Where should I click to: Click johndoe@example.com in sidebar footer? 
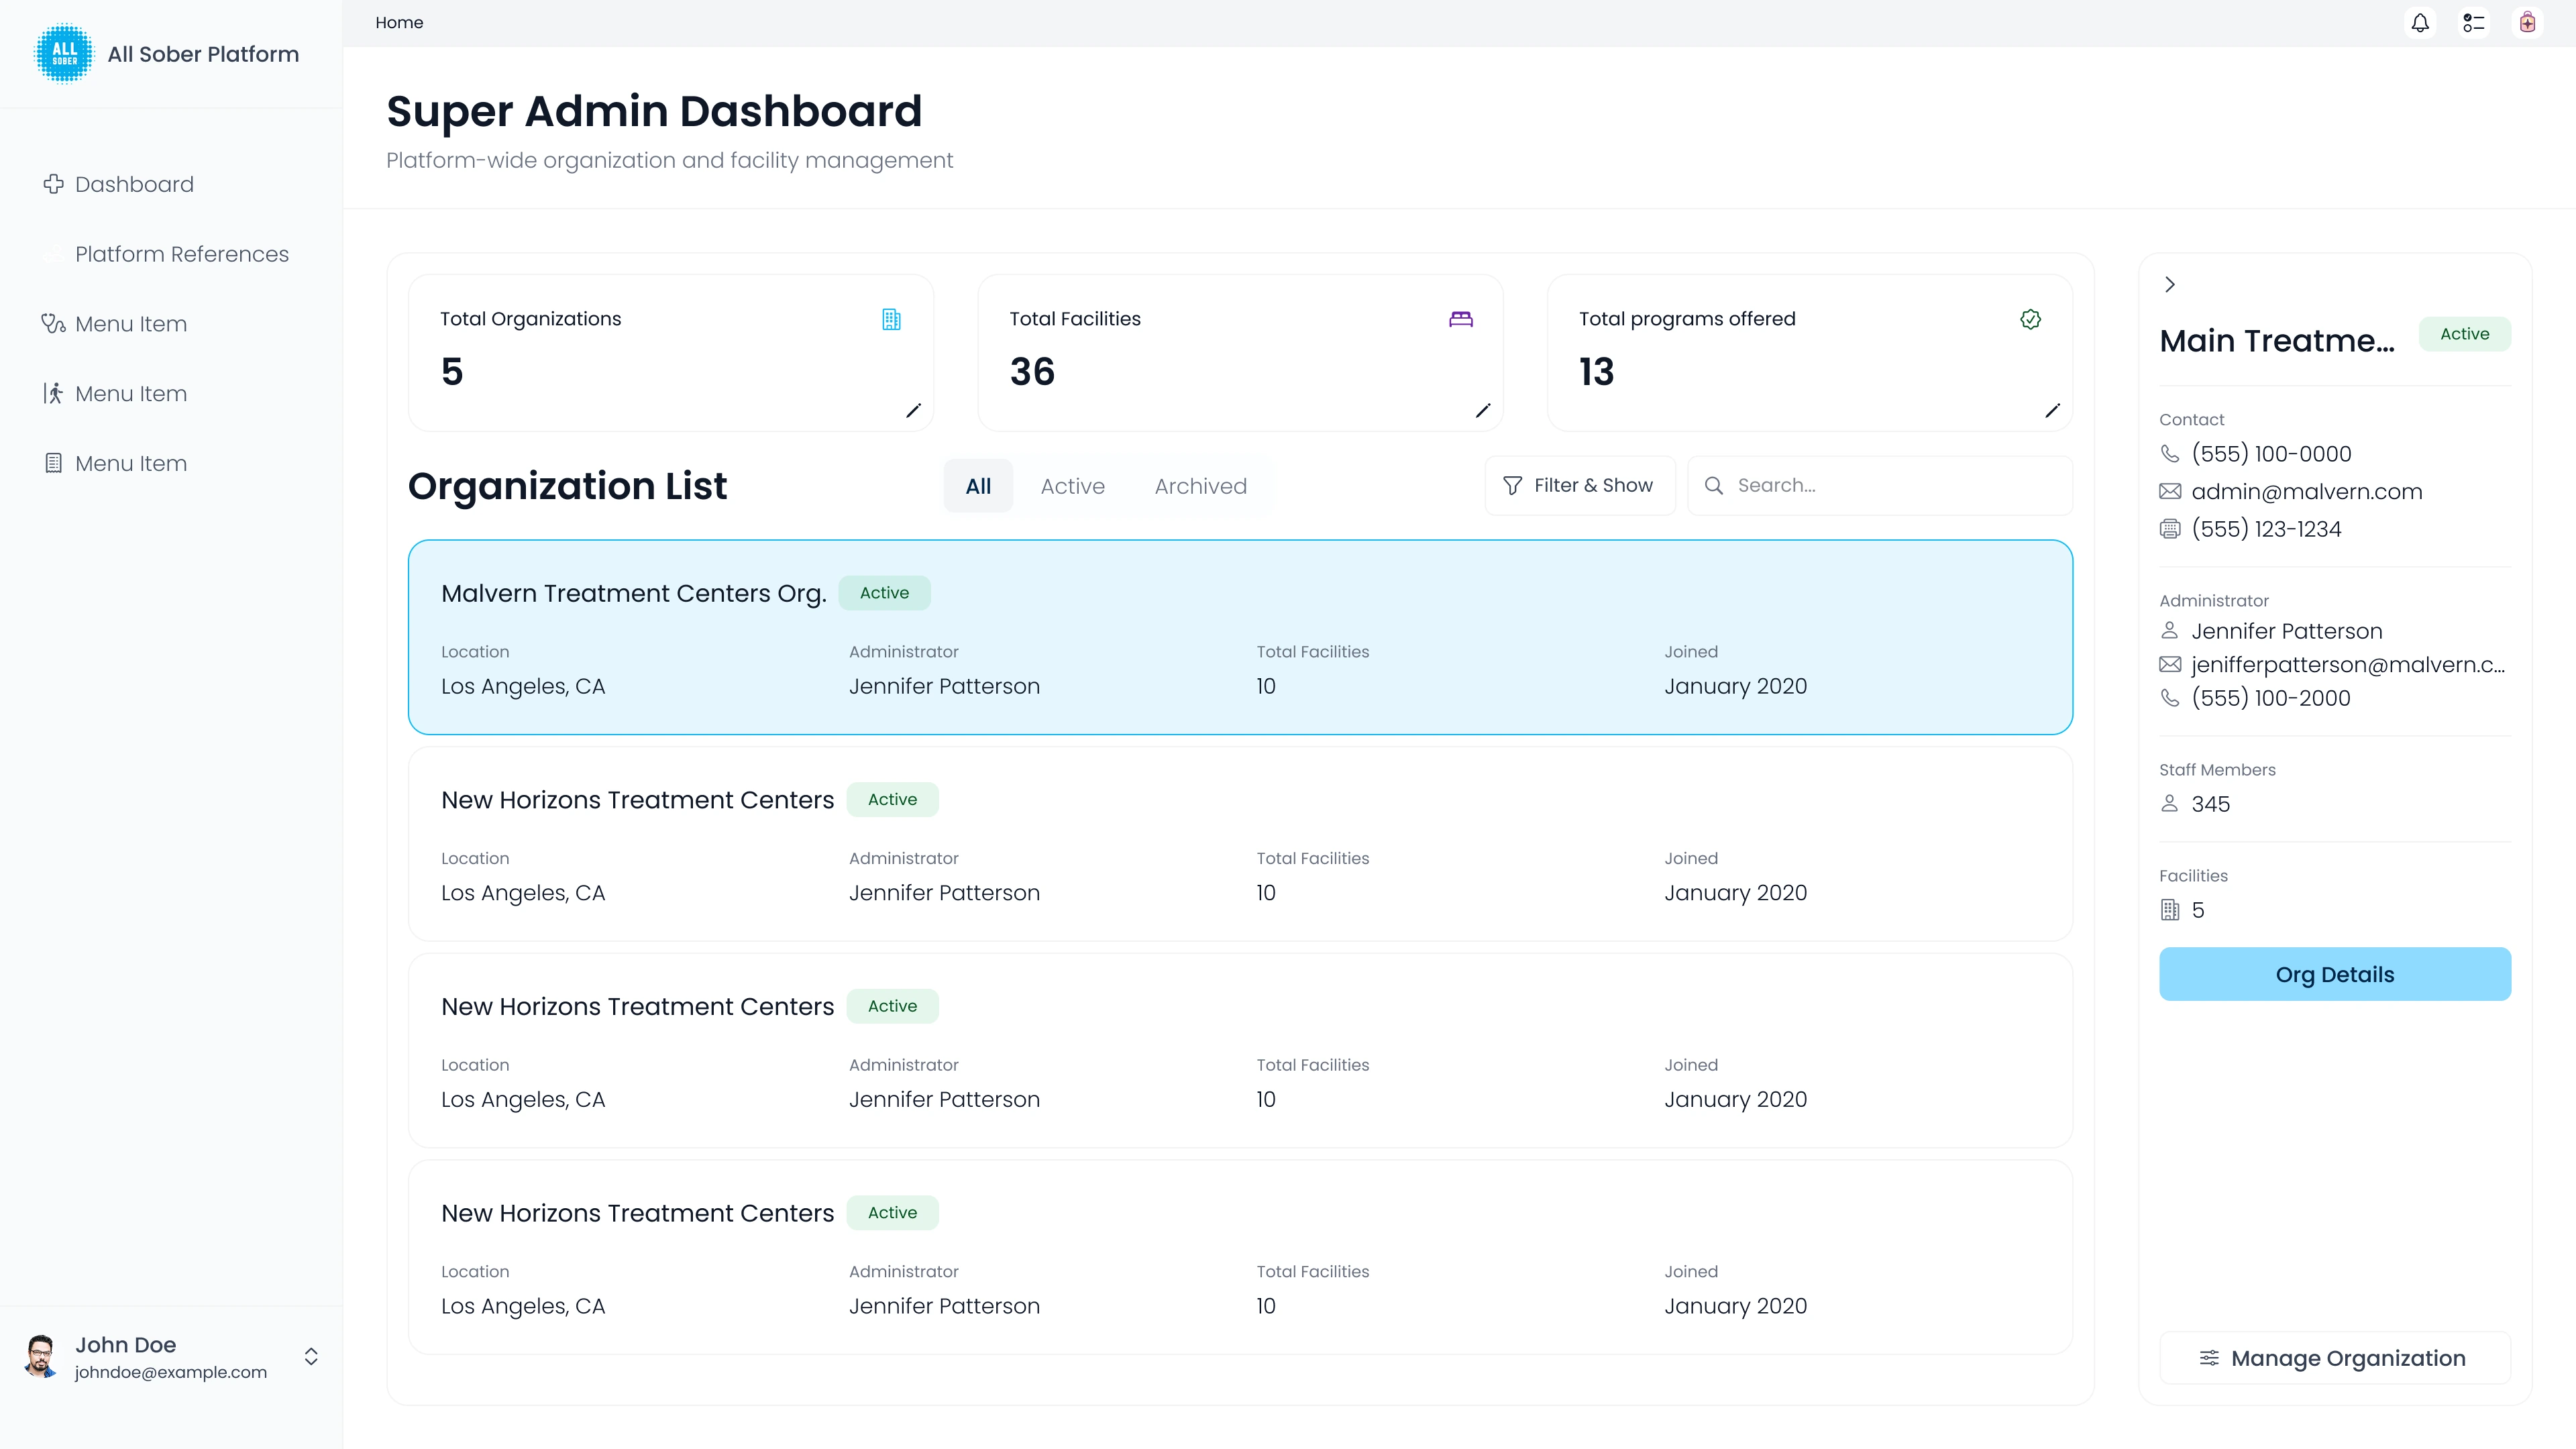pyautogui.click(x=171, y=1372)
